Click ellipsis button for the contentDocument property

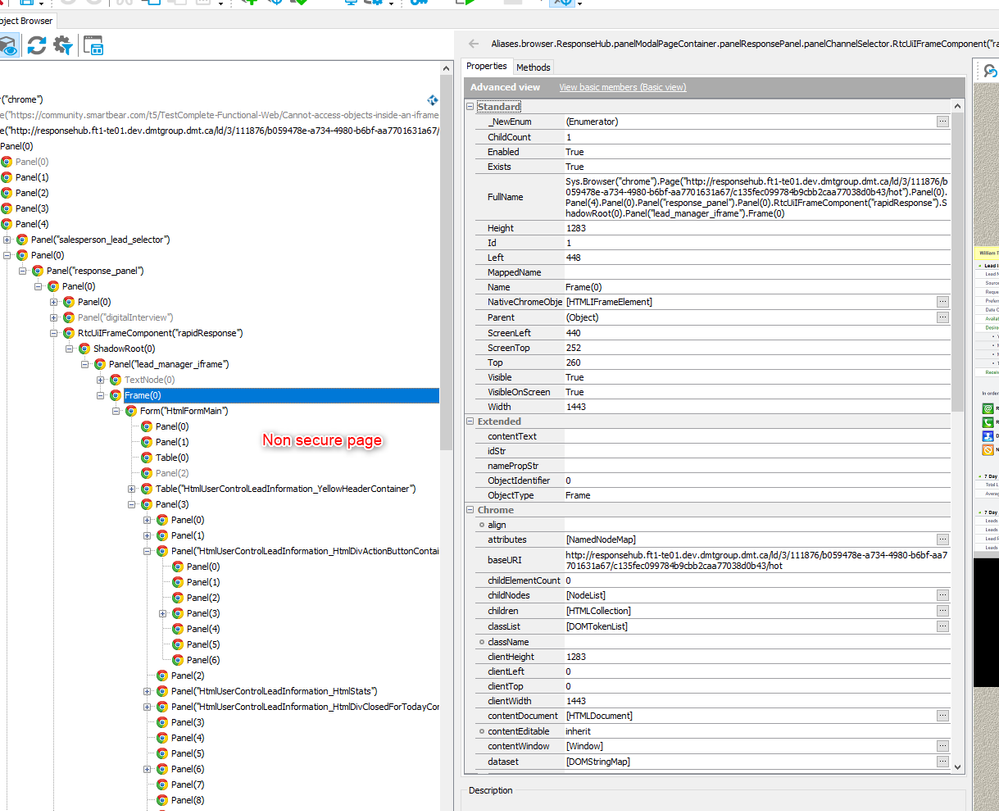[942, 716]
